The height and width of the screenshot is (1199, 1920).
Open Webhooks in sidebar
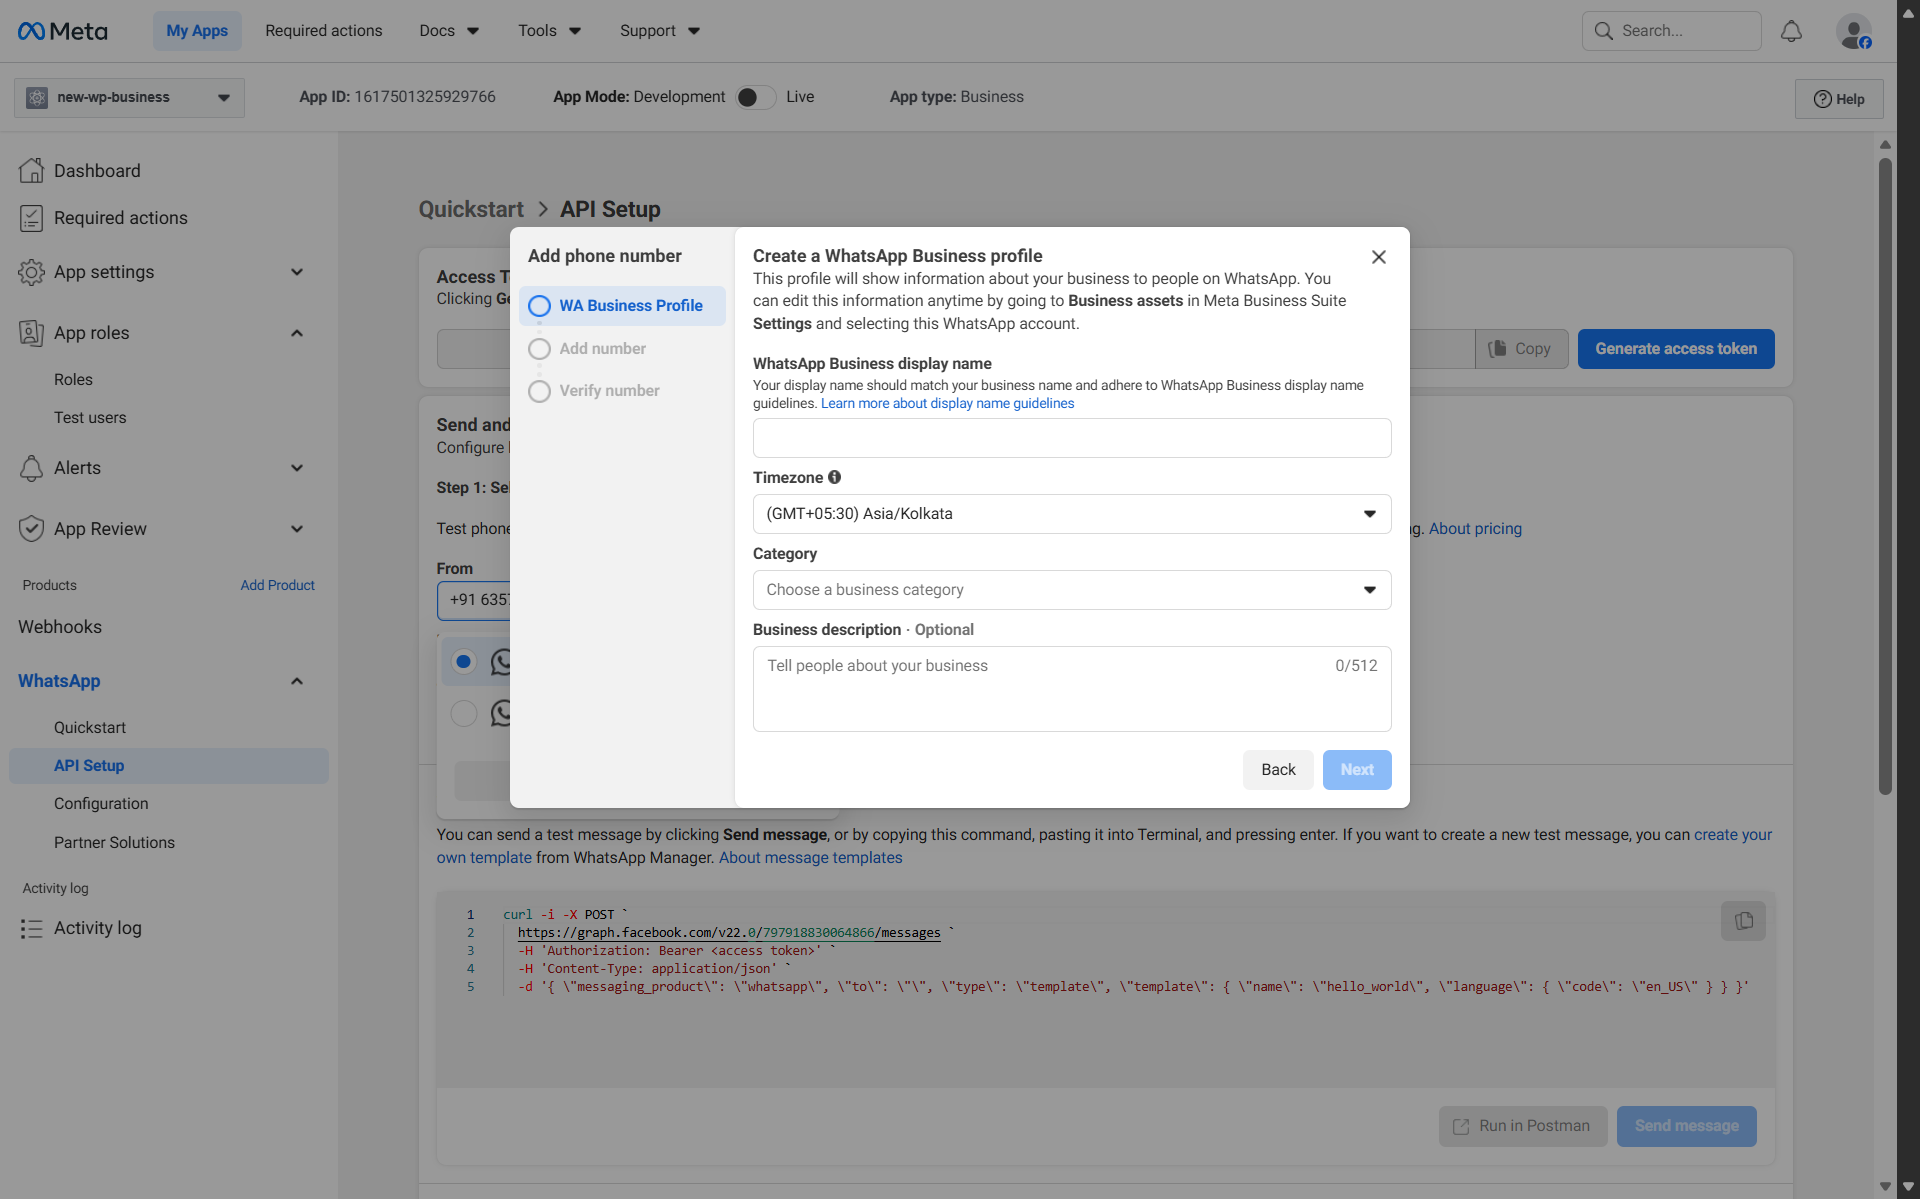click(x=60, y=627)
